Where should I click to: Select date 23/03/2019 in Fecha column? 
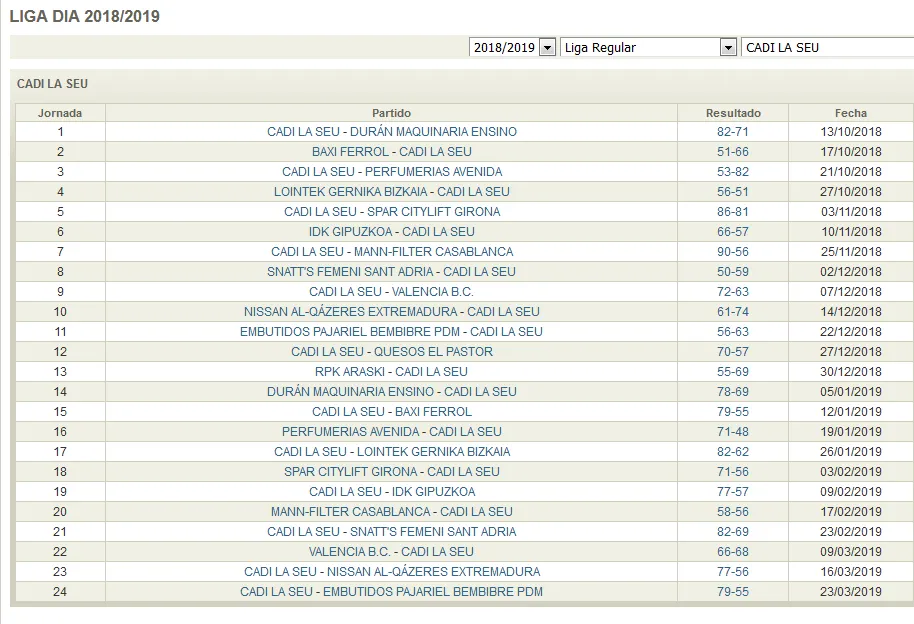tap(851, 591)
